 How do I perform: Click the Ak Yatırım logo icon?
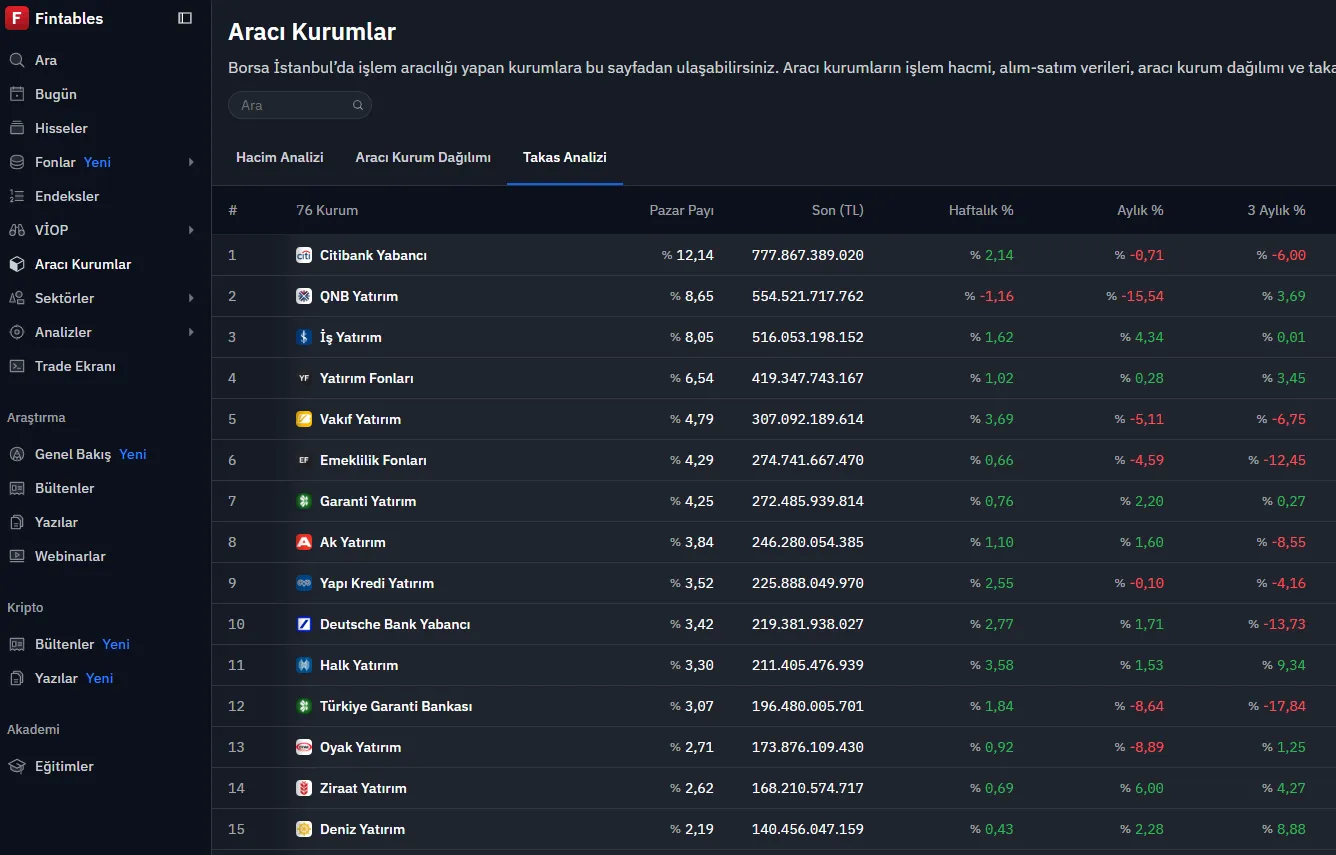coord(304,542)
